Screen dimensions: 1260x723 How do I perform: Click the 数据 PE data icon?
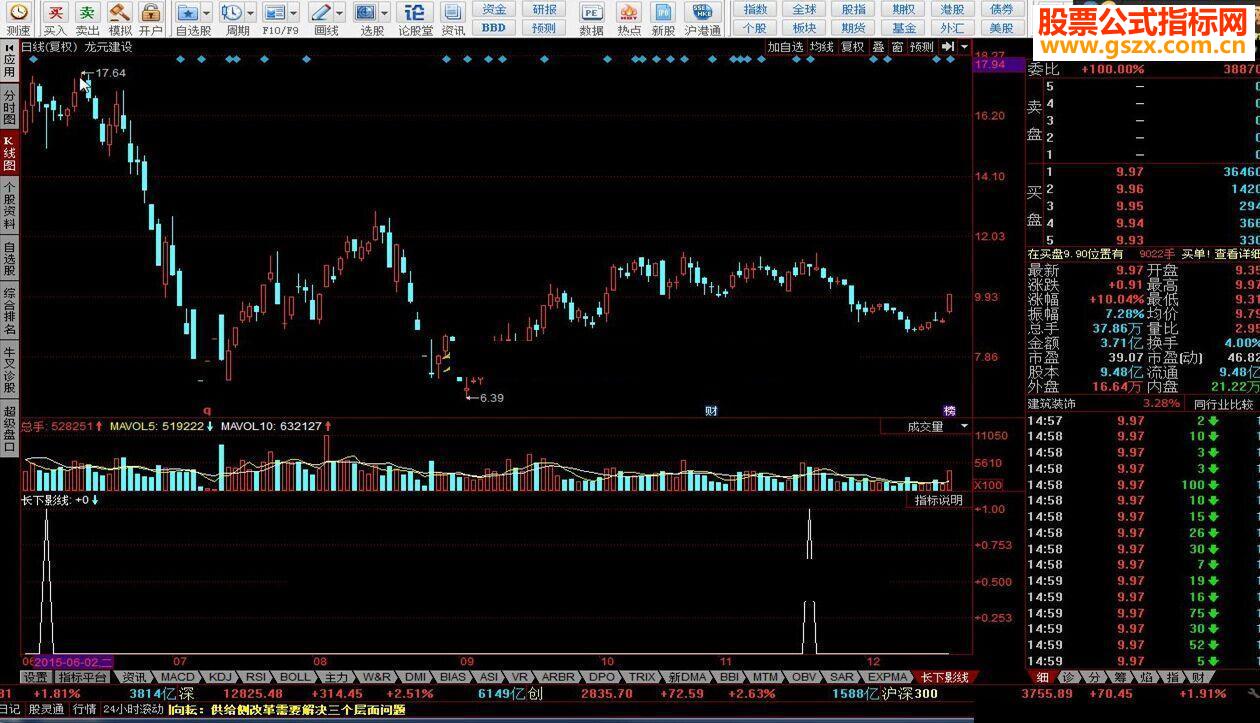pos(591,13)
